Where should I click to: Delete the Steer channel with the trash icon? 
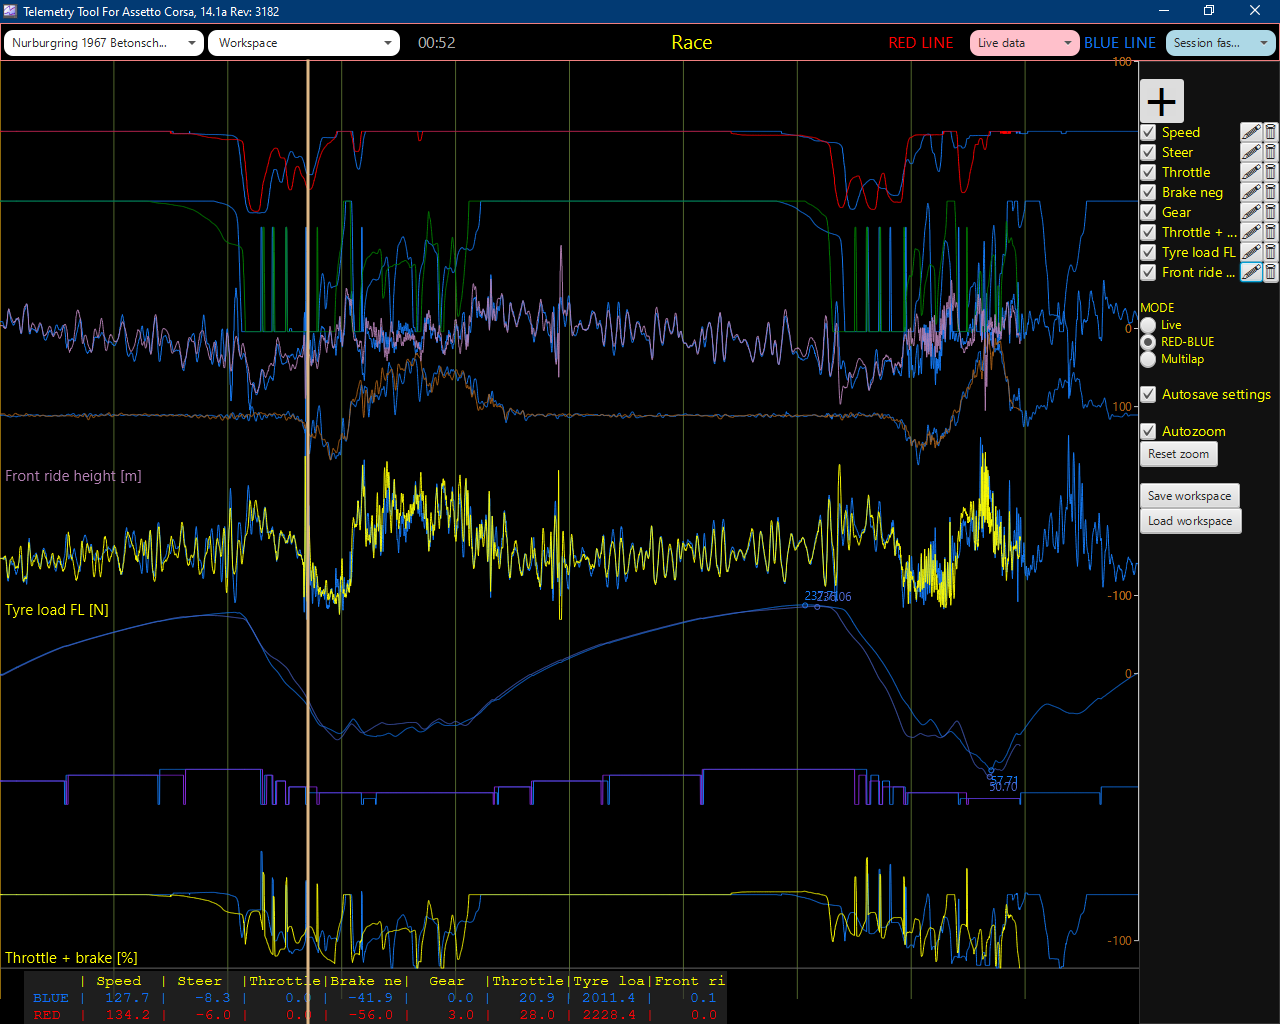point(1270,152)
